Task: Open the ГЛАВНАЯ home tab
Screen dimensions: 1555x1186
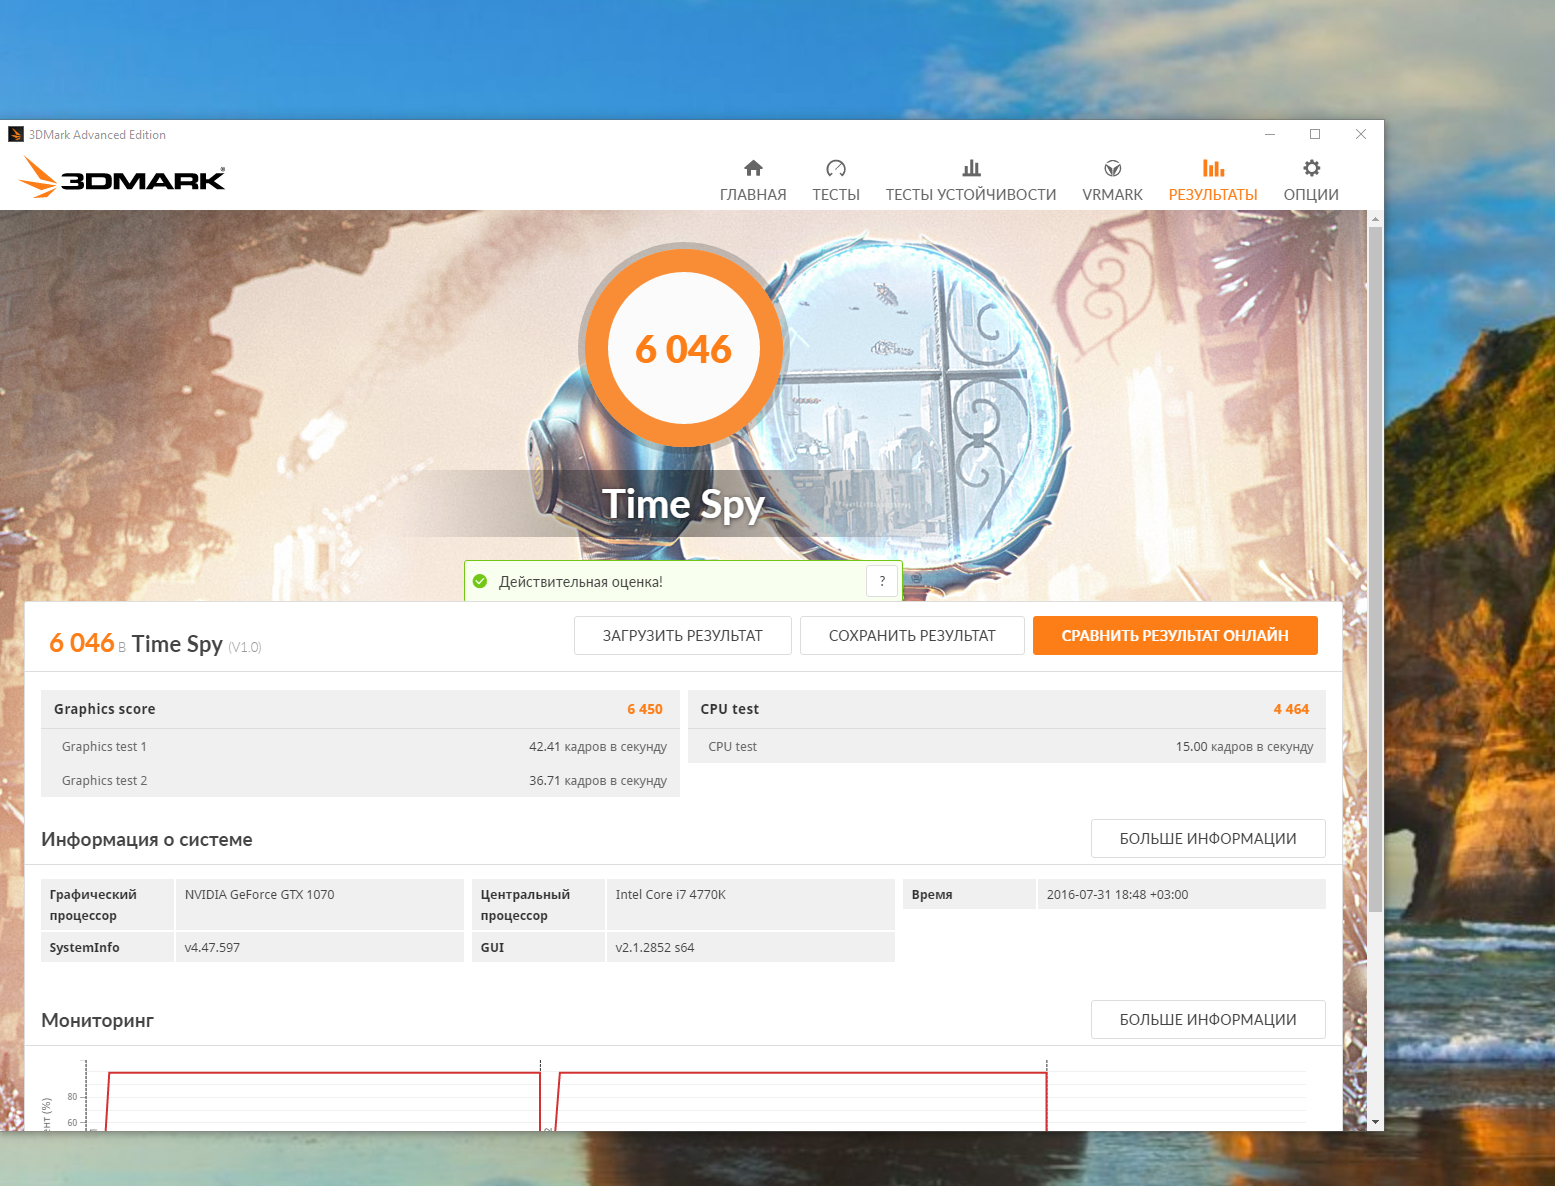Action: (753, 181)
